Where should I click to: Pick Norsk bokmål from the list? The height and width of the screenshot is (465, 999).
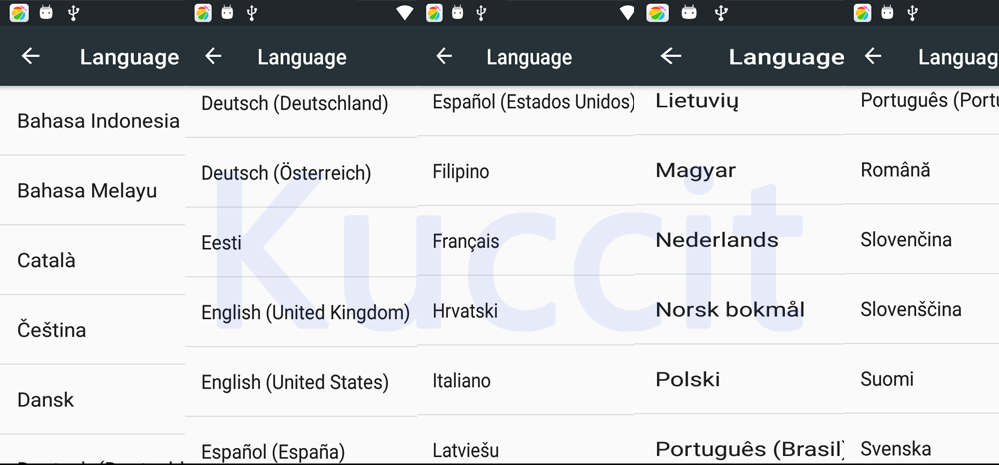pos(730,310)
